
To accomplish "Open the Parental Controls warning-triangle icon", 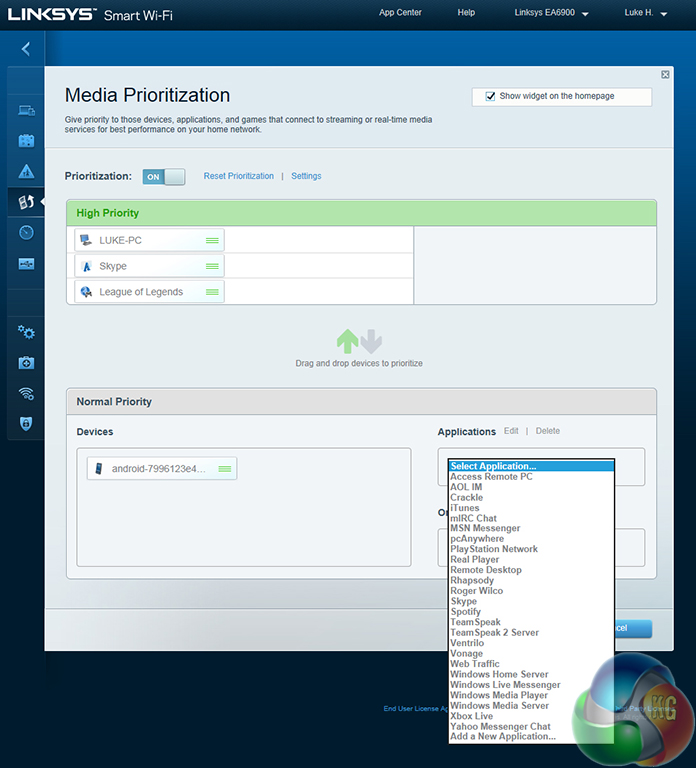I will pos(26,171).
